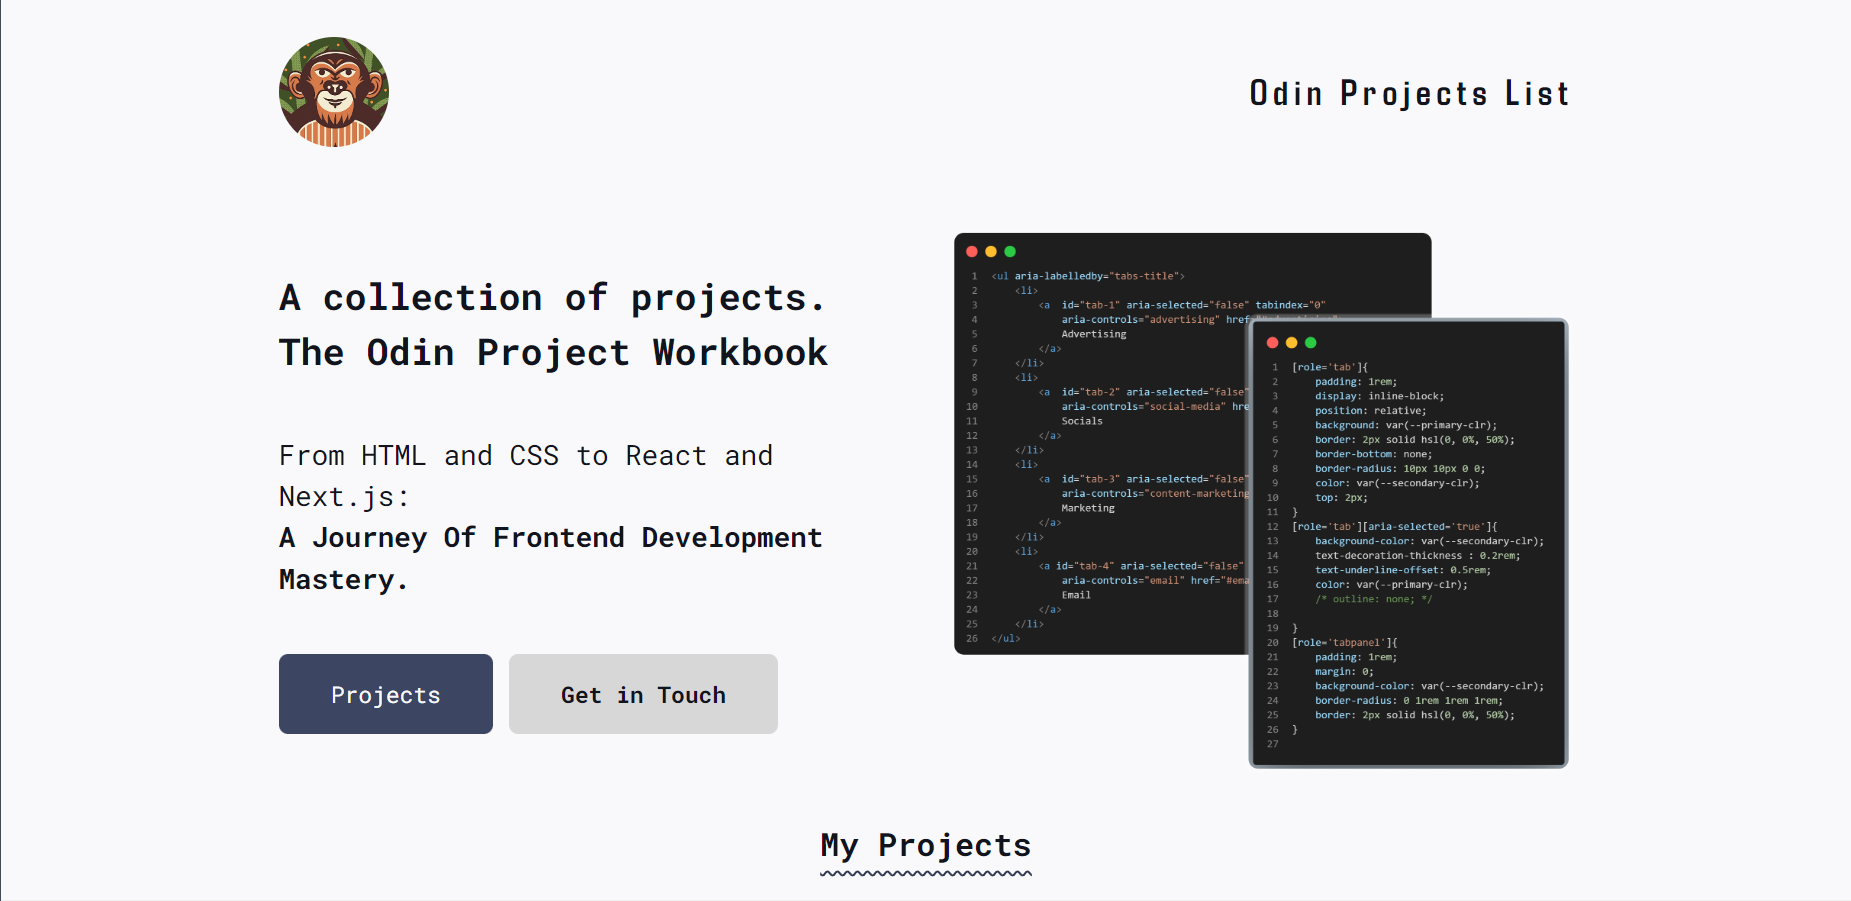Click the commented outline rule on line 17
1851x901 pixels.
point(1374,598)
